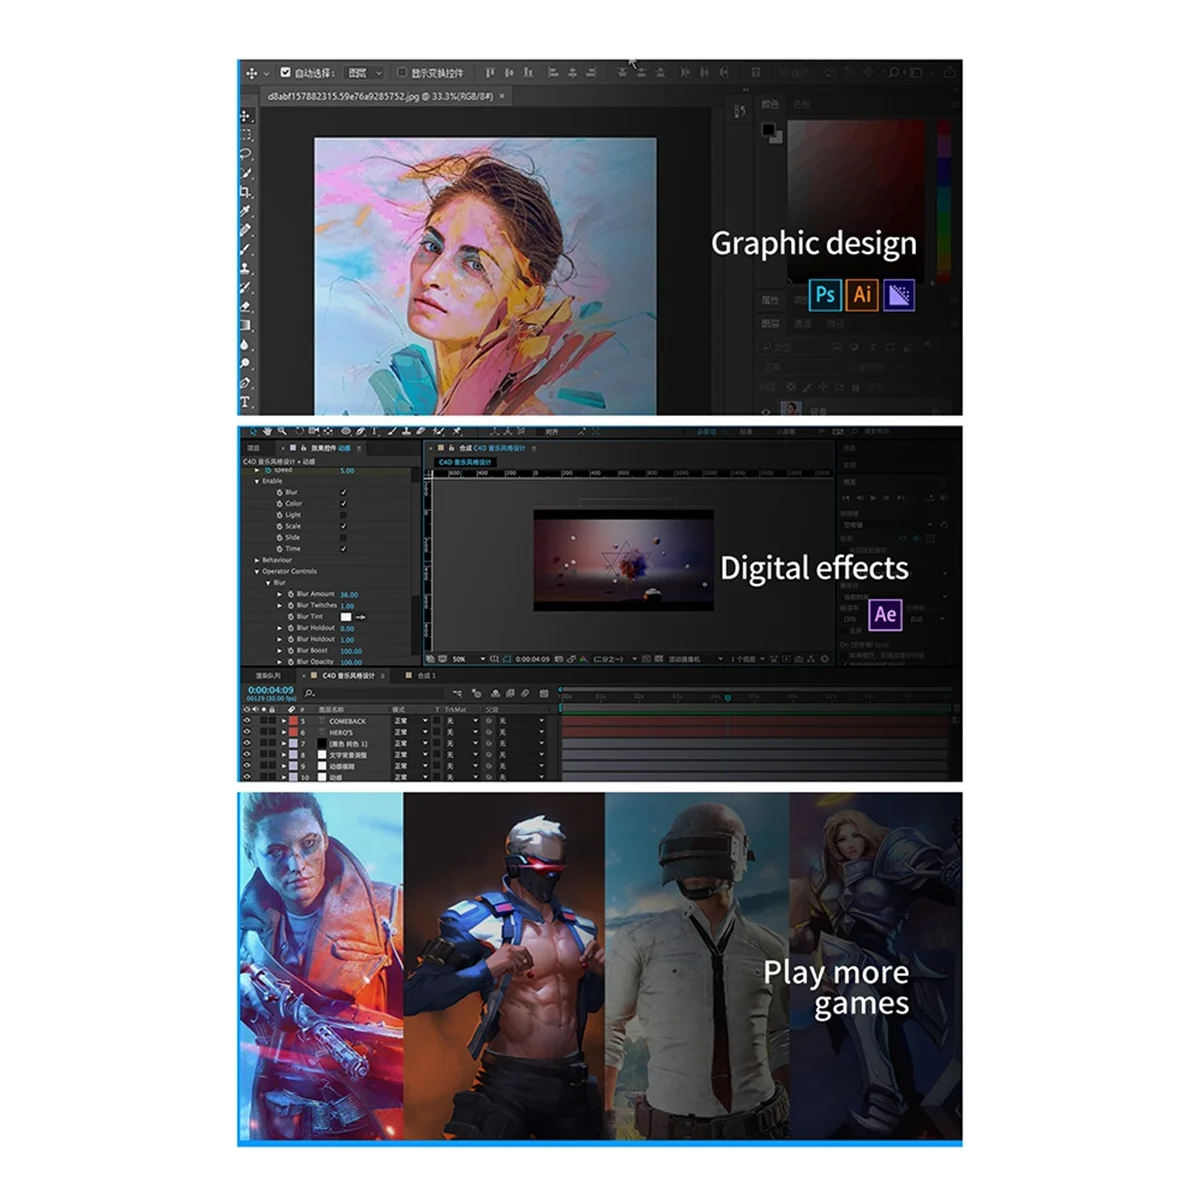Screen dimensions: 1200x1200
Task: Close the Photoshop document tab
Action: tap(502, 96)
